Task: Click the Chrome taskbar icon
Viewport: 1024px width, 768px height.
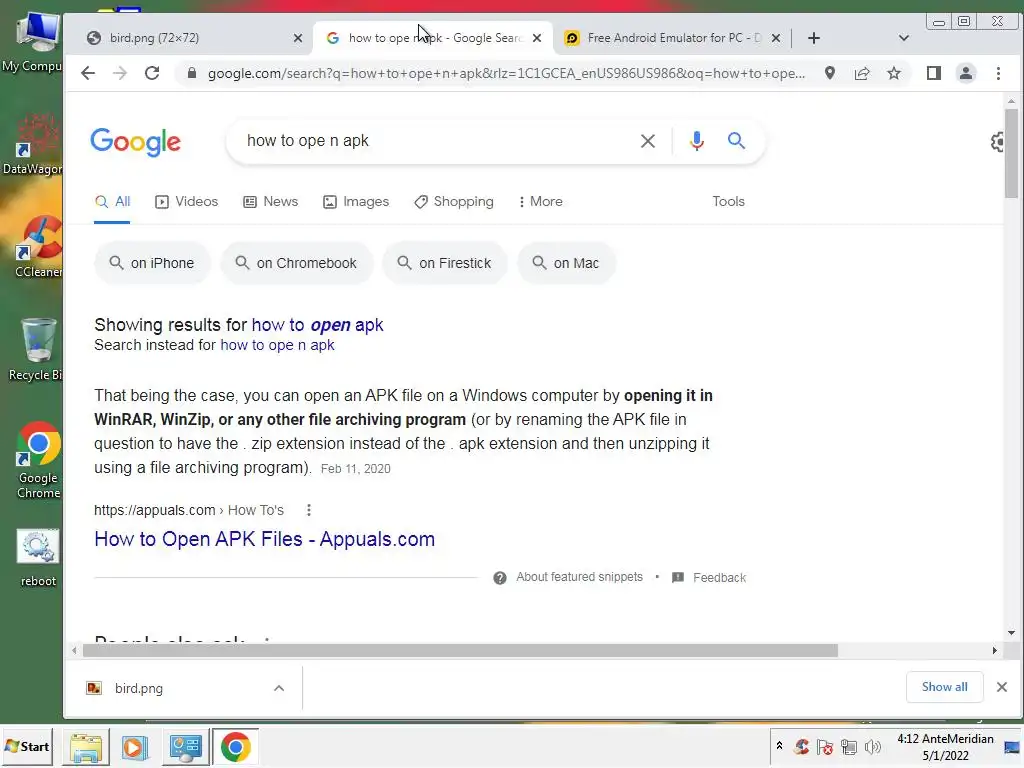Action: coord(235,747)
